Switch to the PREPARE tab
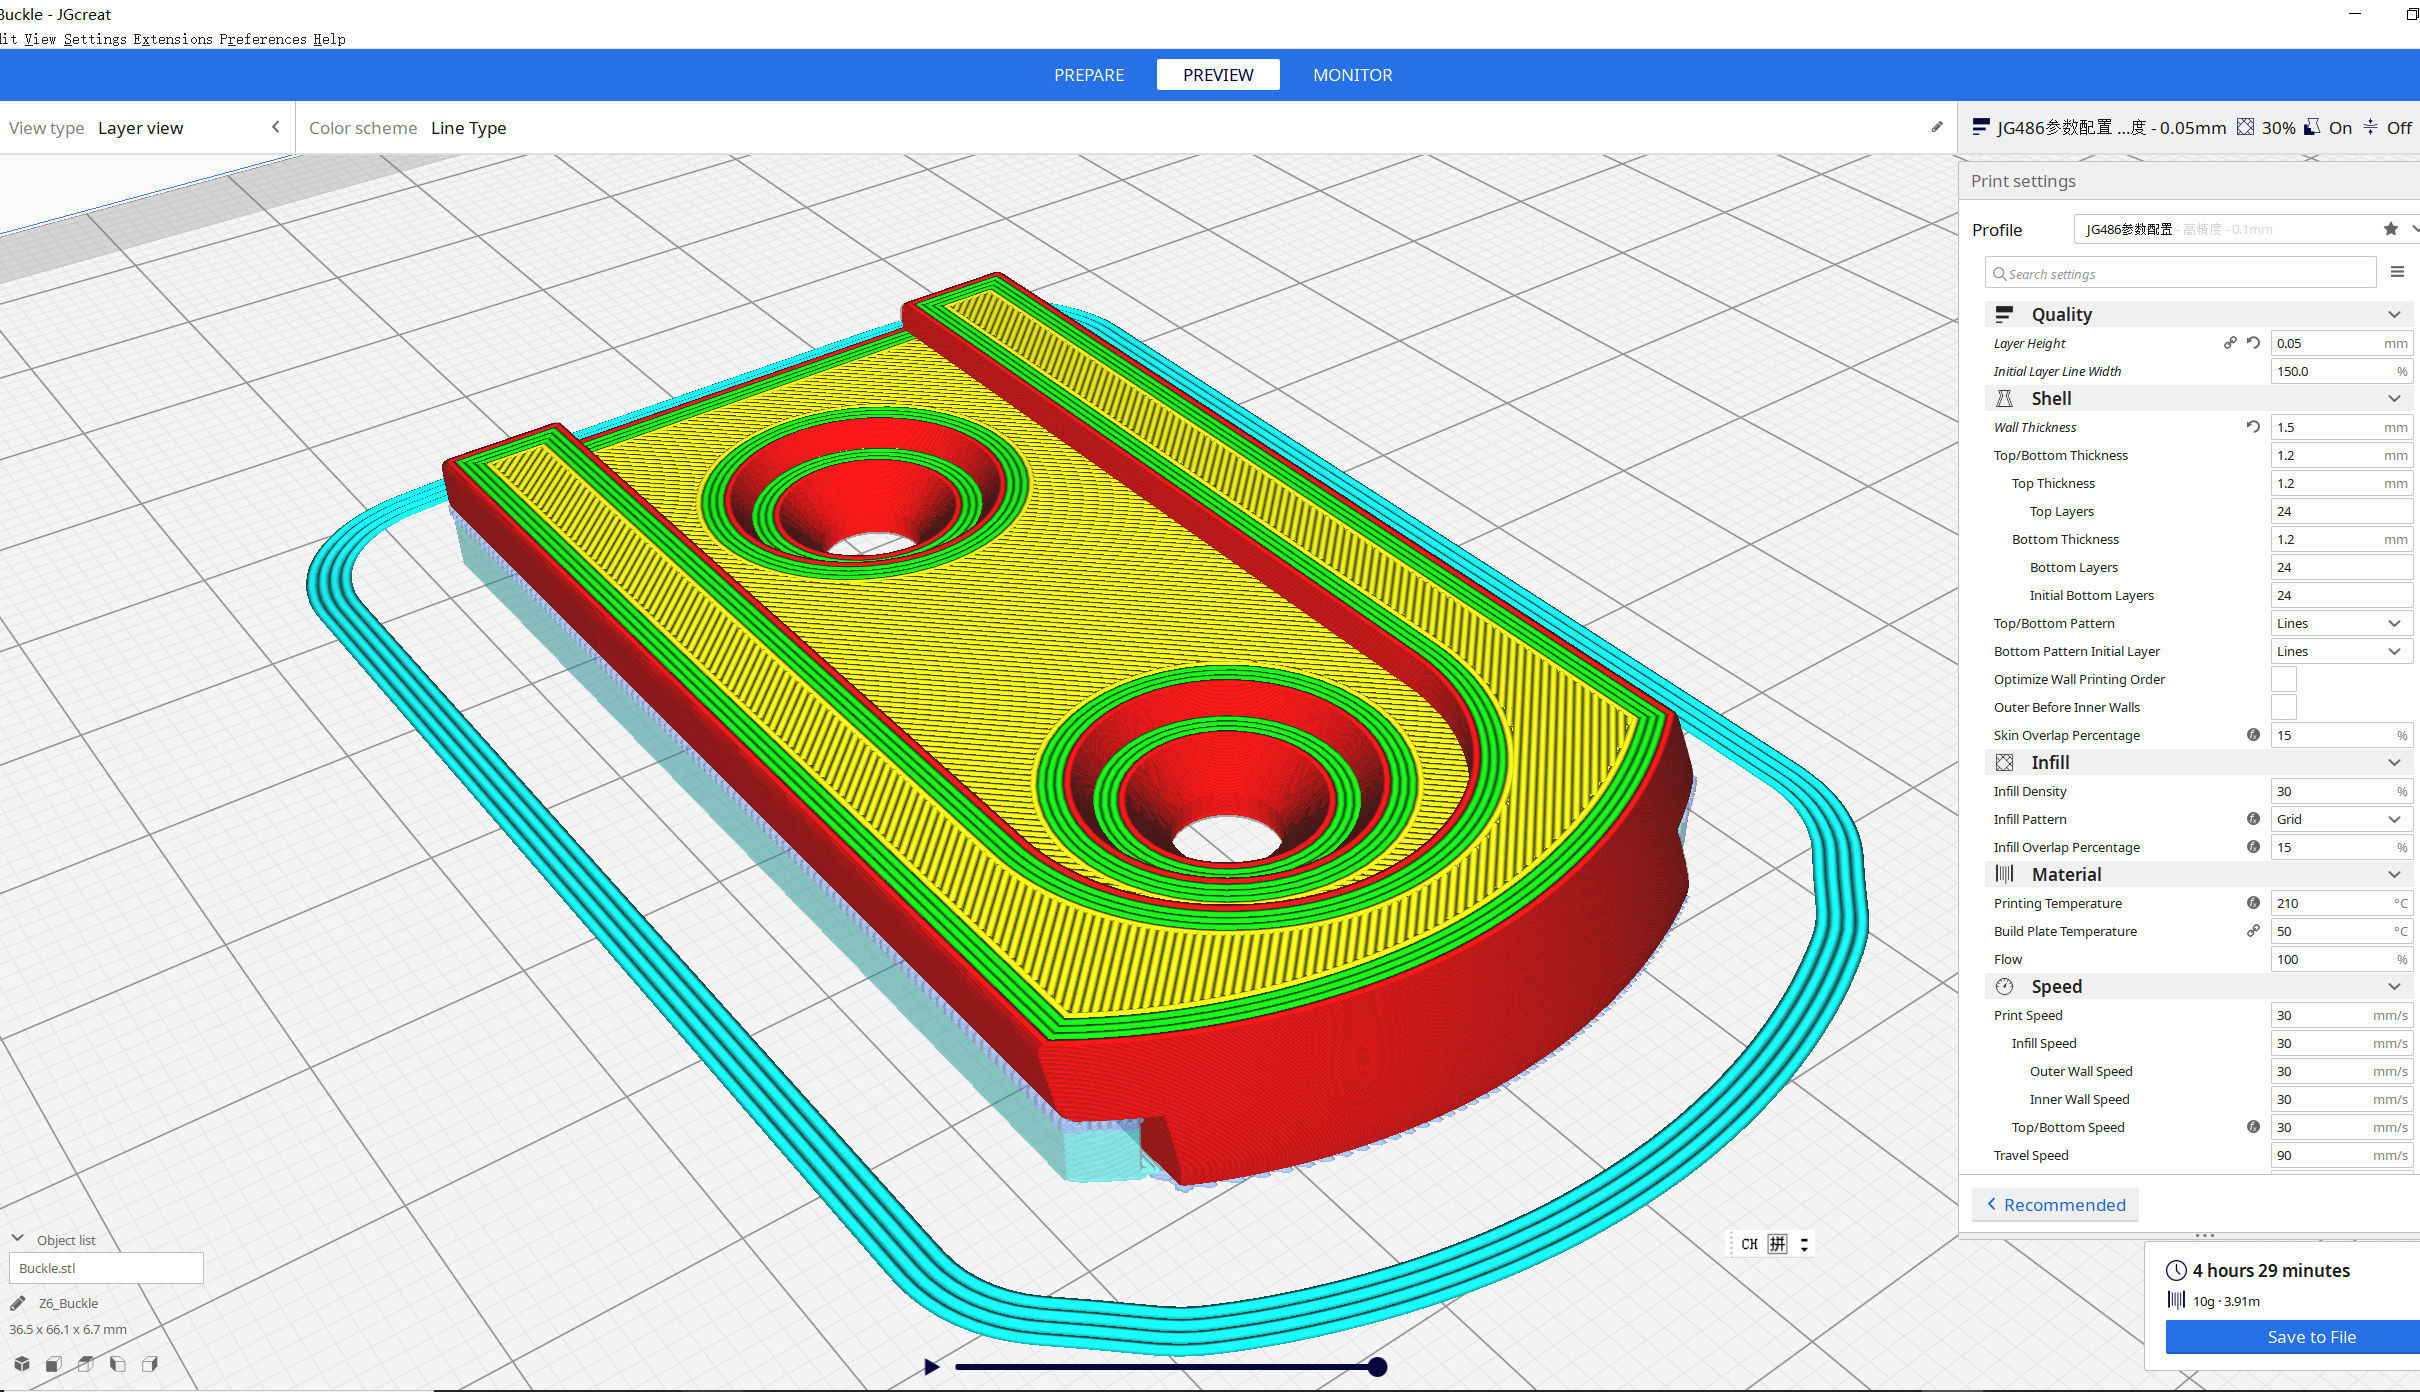The image size is (2420, 1392). [1088, 75]
